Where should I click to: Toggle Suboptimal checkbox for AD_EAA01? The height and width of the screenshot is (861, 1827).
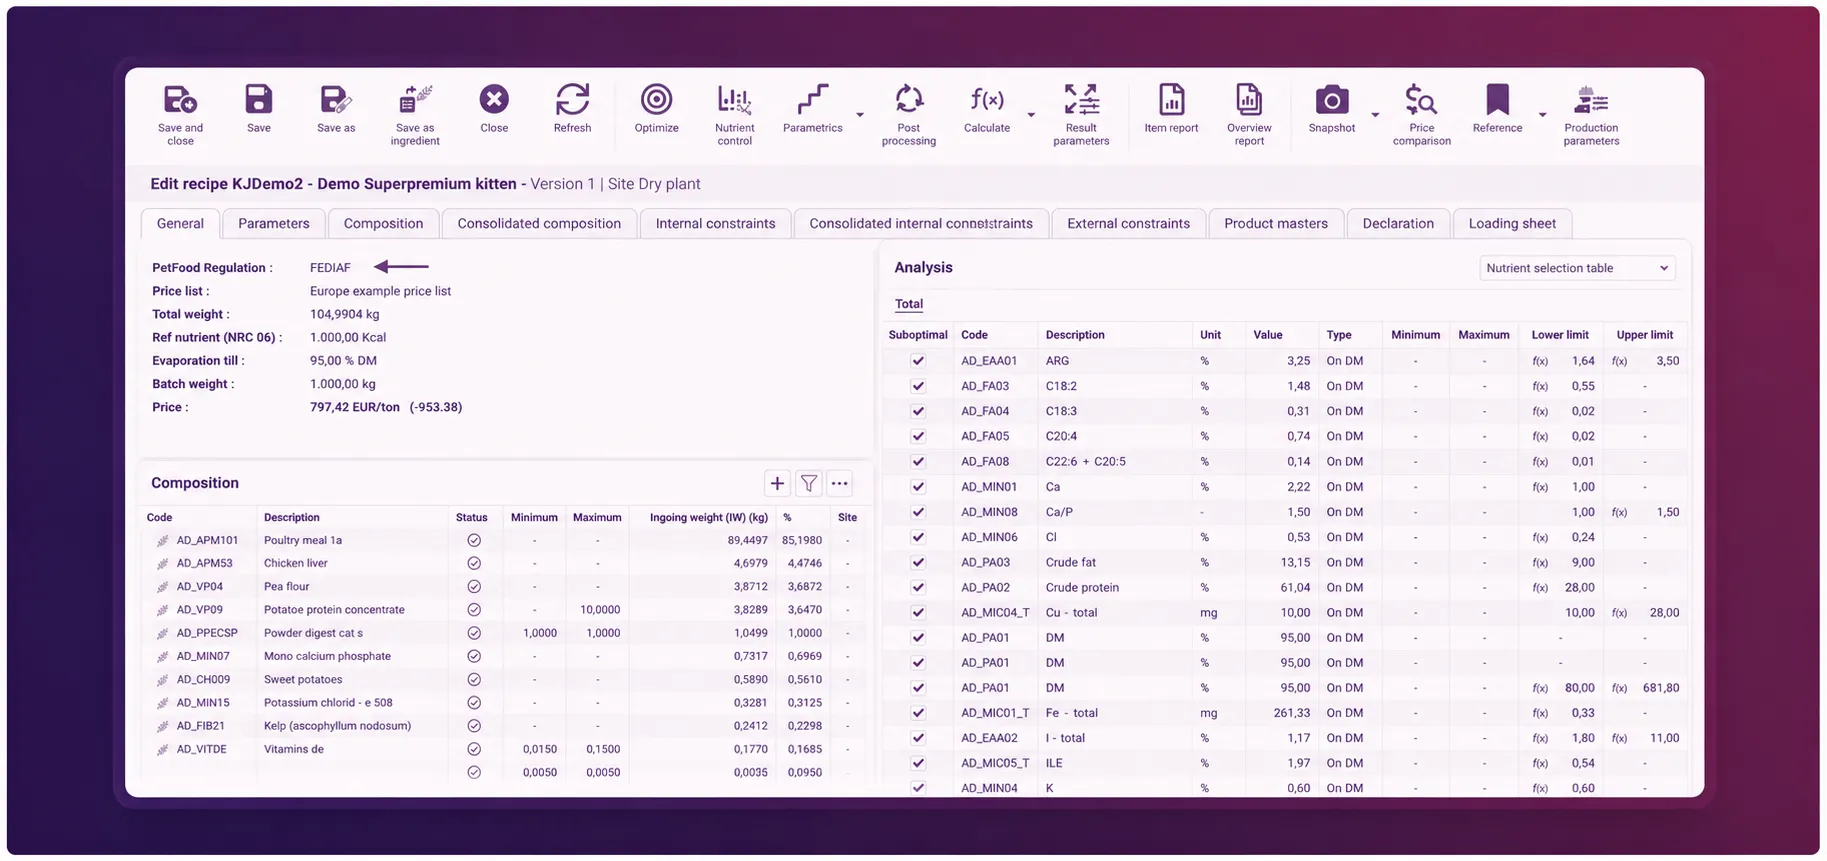coord(918,361)
